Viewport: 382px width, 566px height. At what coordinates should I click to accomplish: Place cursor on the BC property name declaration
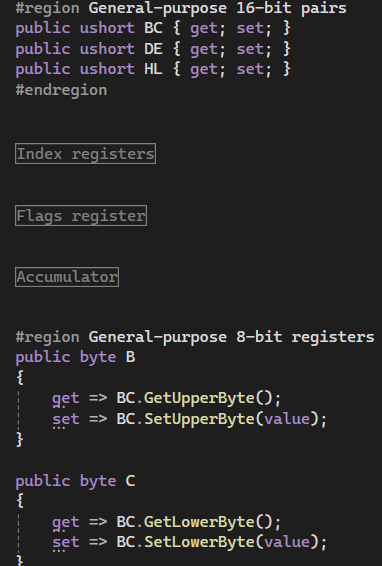153,28
